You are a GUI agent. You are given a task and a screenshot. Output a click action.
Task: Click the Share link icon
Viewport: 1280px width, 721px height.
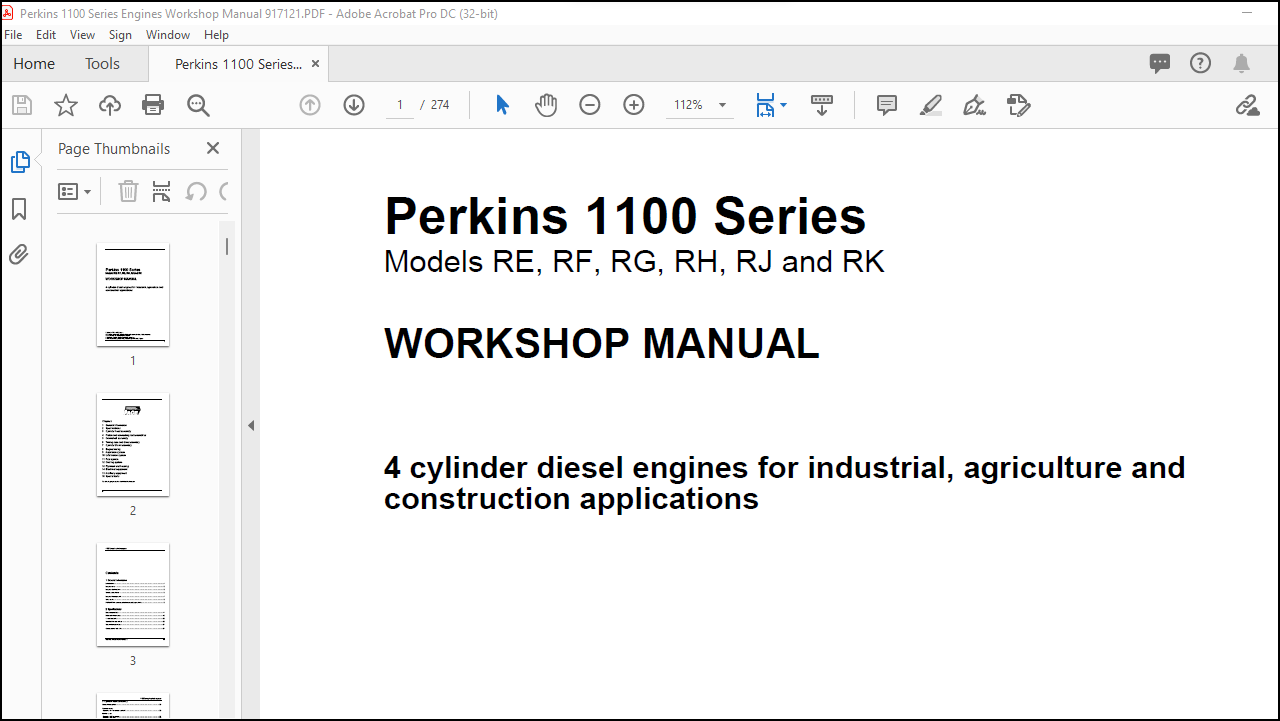1247,105
